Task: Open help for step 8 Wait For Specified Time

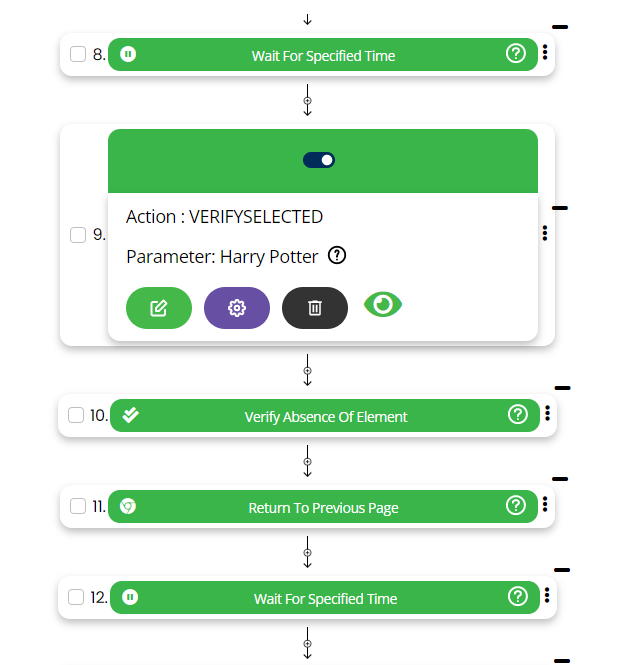Action: [x=516, y=54]
